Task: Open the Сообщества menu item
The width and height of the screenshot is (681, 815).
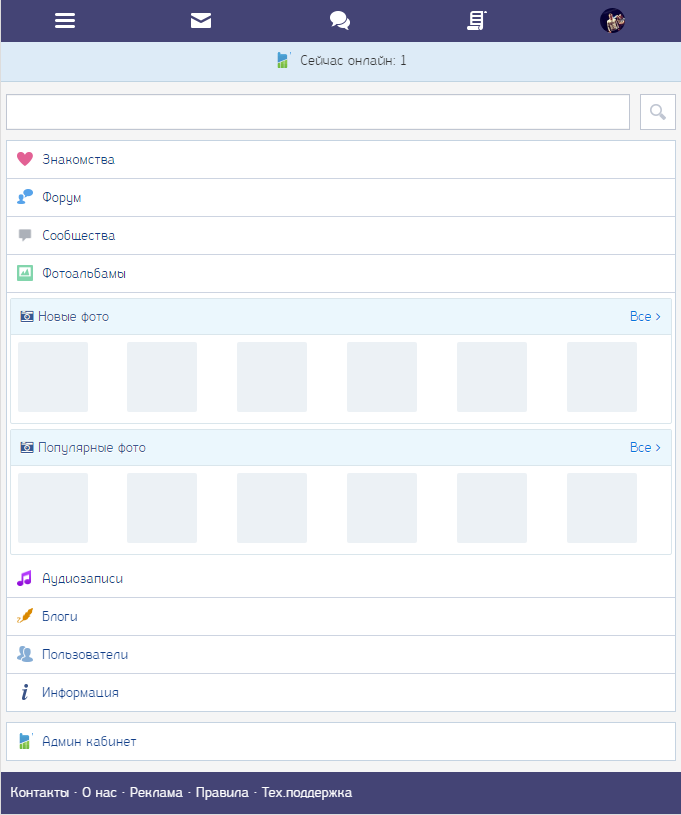Action: click(x=78, y=236)
